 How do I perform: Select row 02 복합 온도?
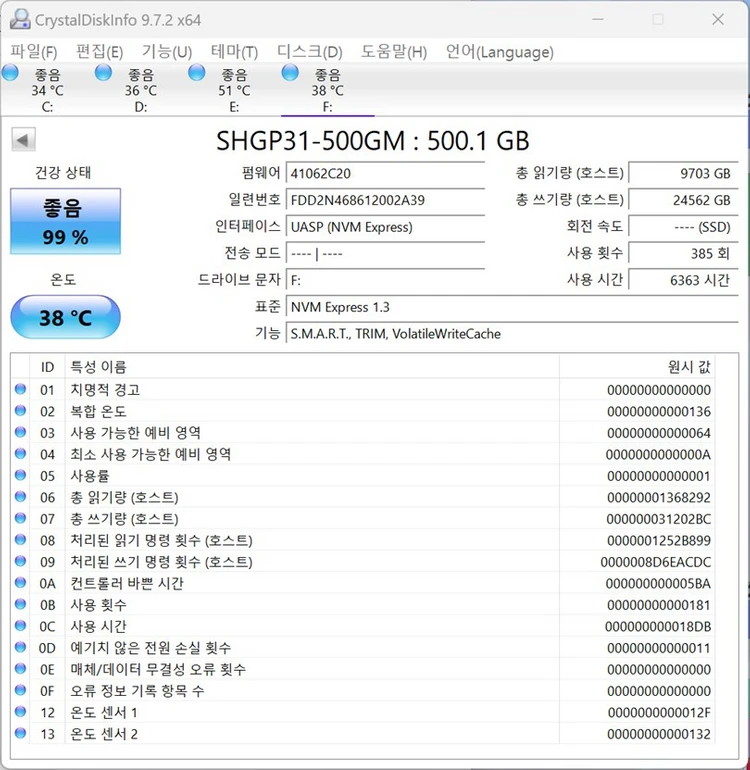tap(363, 411)
